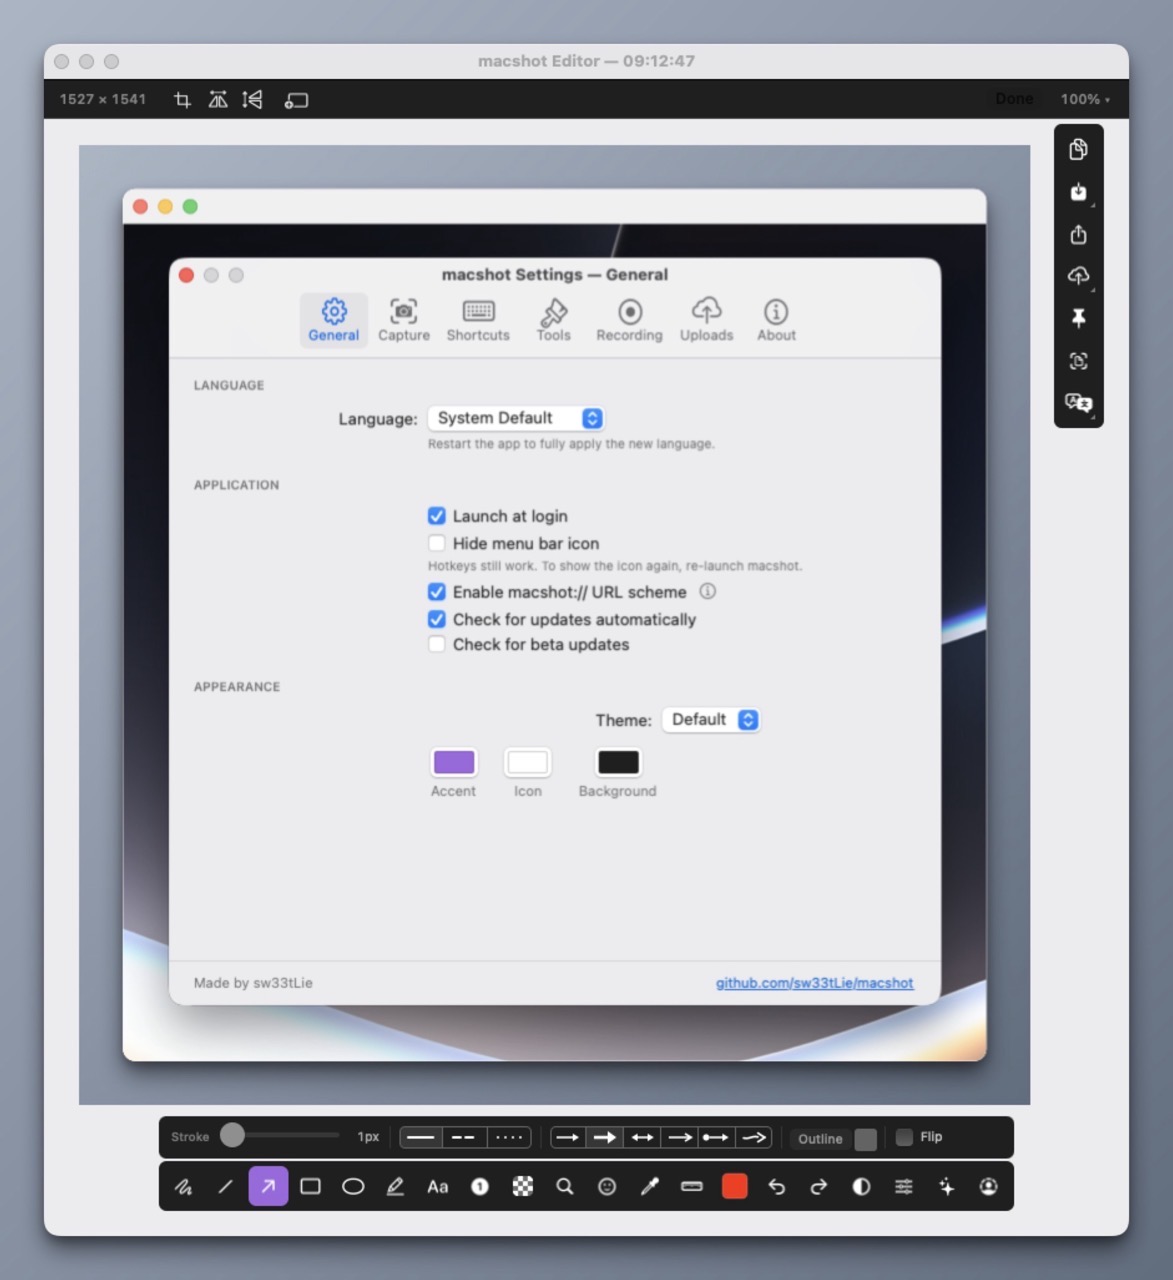Enable the Hide menu bar icon checkbox
The image size is (1173, 1280).
(437, 543)
